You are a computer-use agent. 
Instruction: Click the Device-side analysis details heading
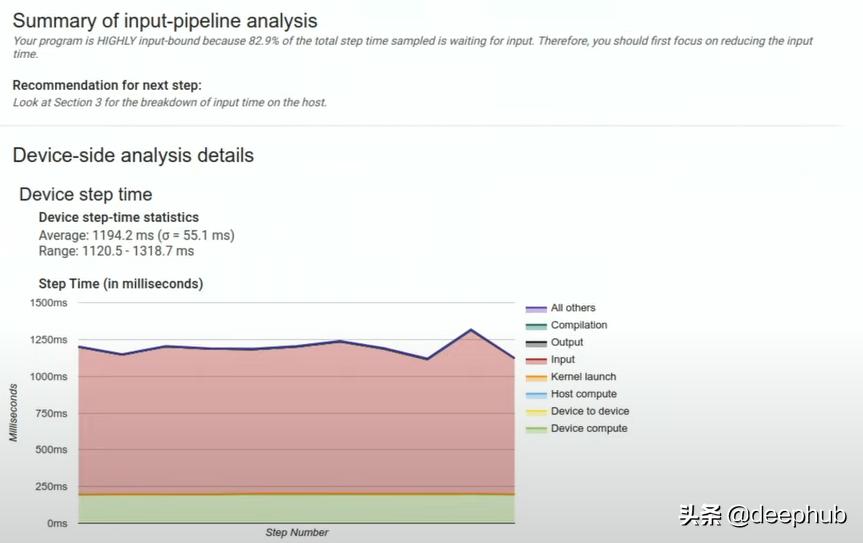pos(133,155)
